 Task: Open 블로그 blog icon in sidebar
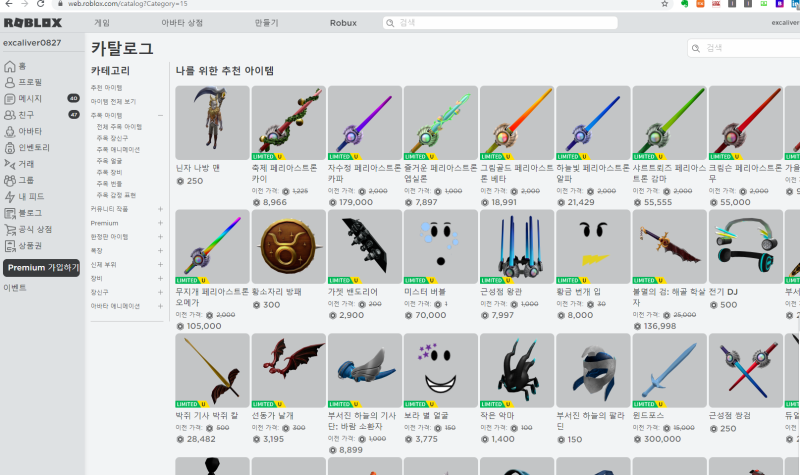[10, 213]
